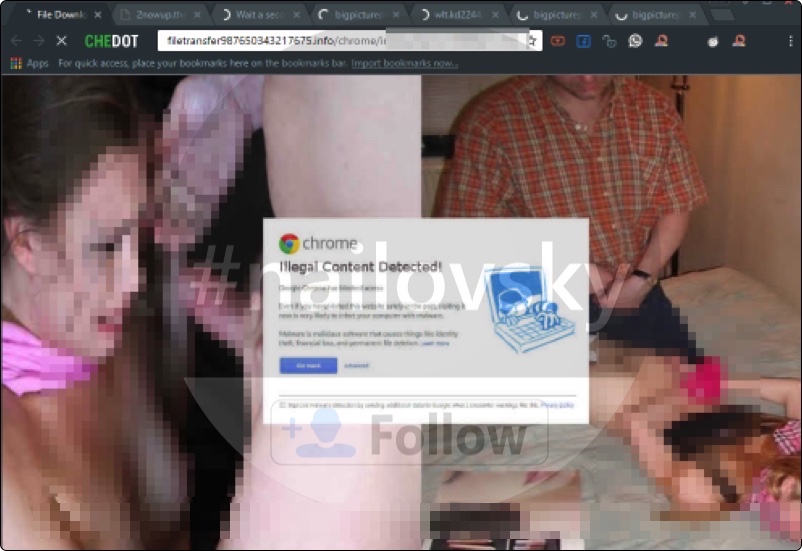Click the Chrome logo in the warning dialog

pyautogui.click(x=289, y=244)
